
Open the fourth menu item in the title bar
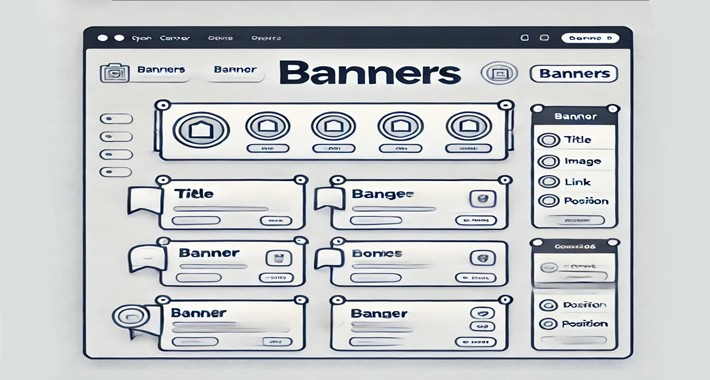click(x=266, y=38)
